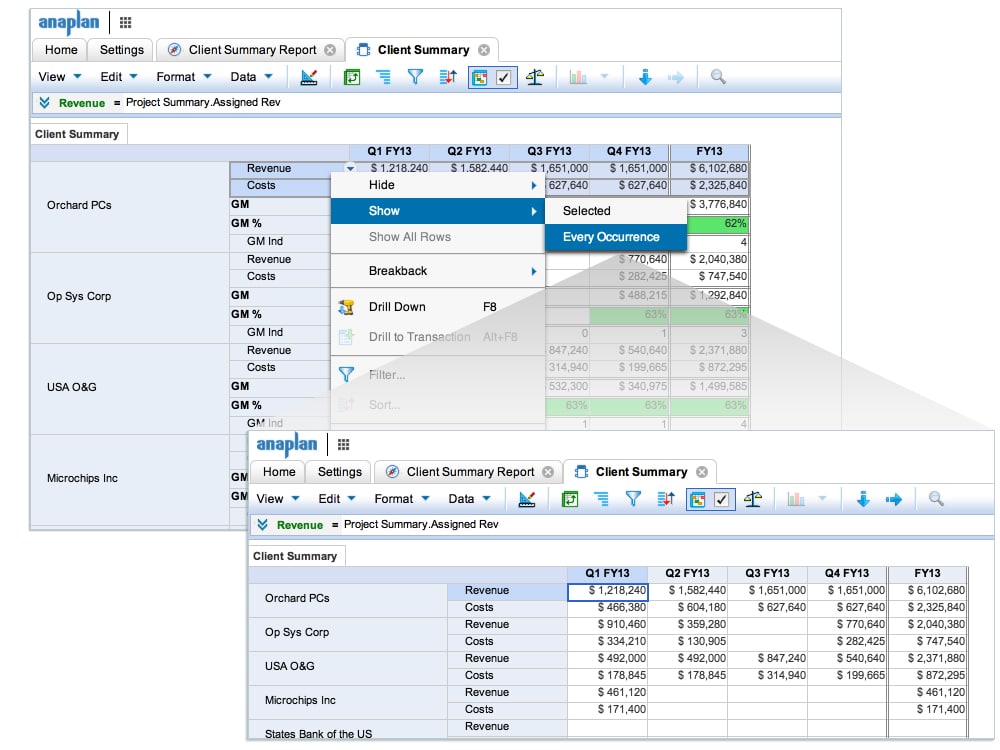
Task: Select Drill Down in the context menu
Action: pyautogui.click(x=438, y=307)
